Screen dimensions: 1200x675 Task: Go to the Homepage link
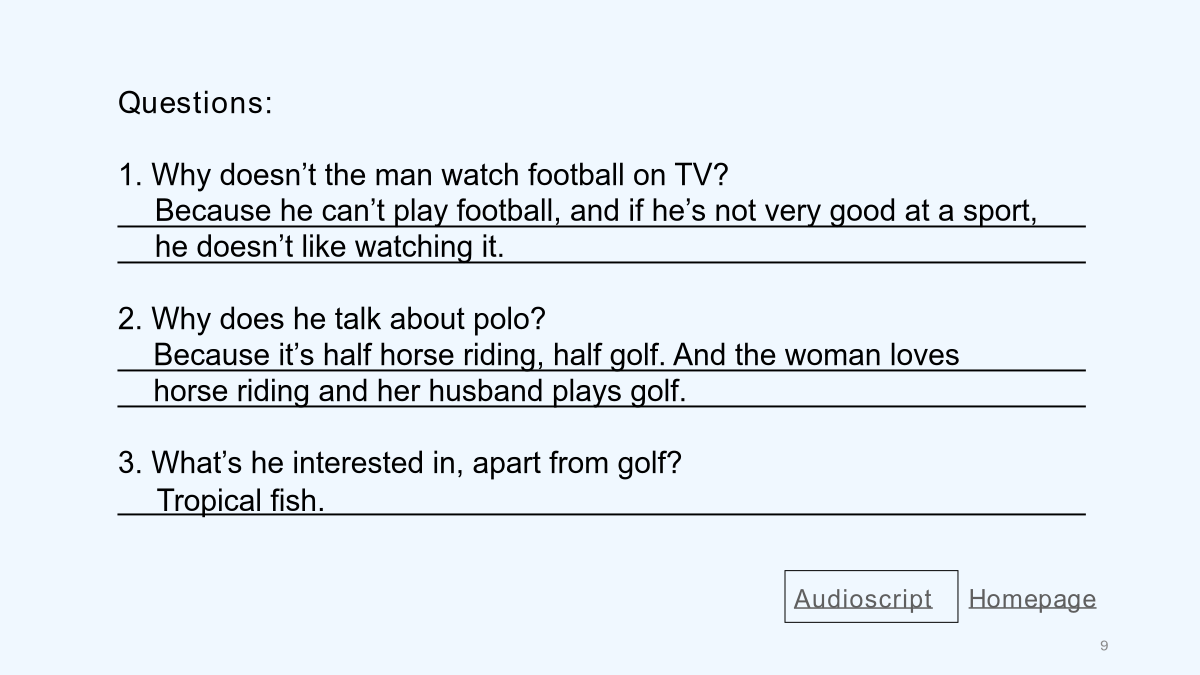1032,598
